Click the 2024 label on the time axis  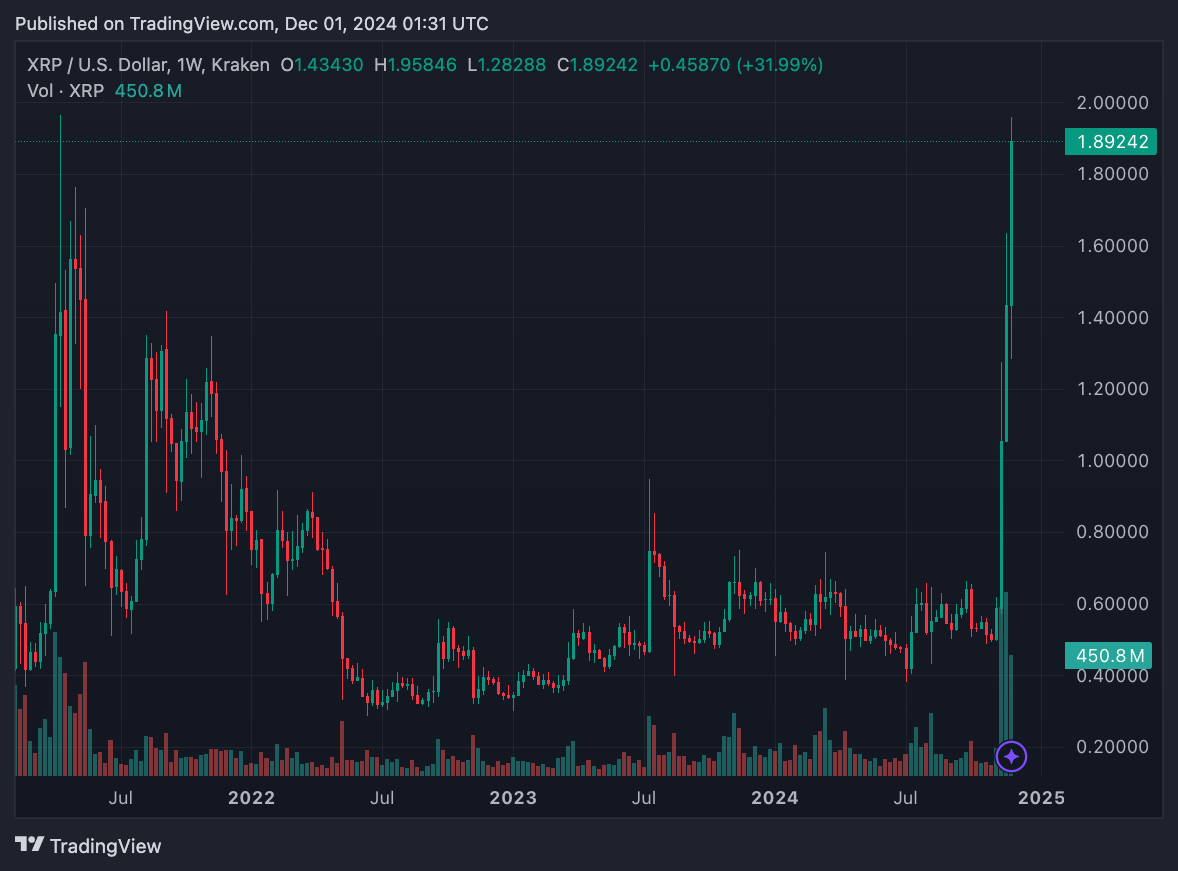point(774,798)
